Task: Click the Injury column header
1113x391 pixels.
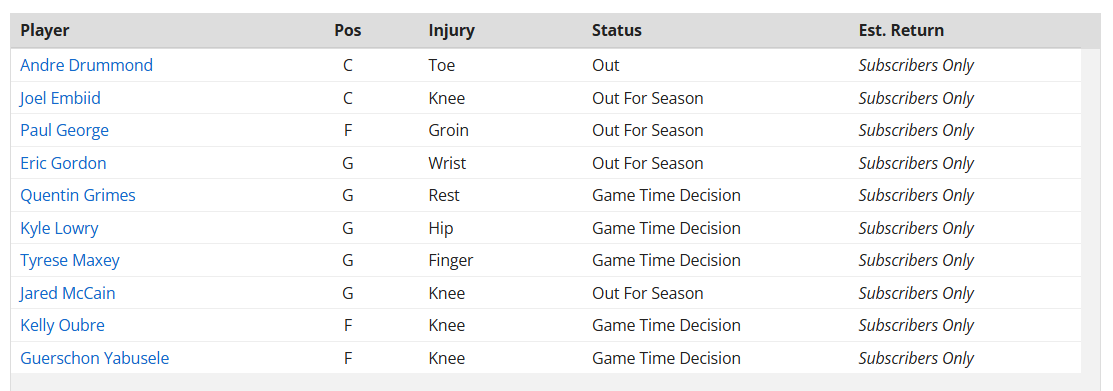Action: [451, 31]
